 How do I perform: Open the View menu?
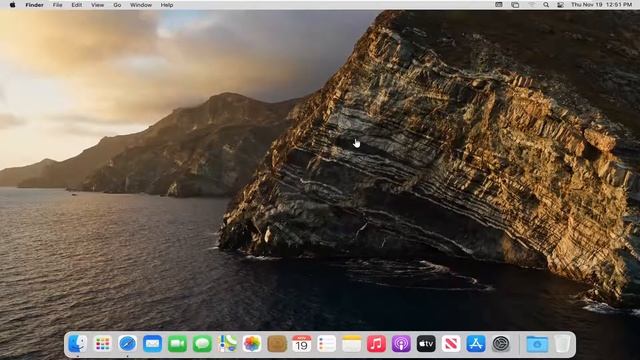[97, 5]
